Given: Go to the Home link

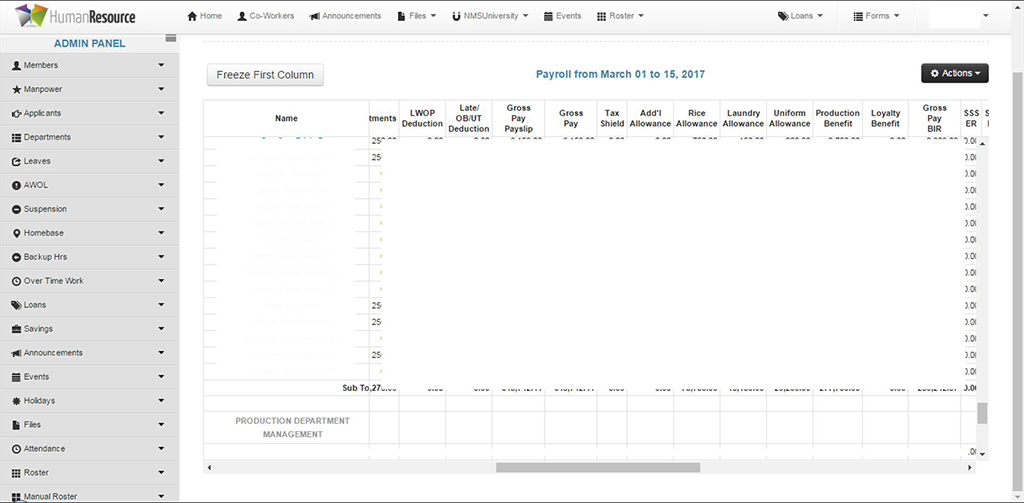Looking at the screenshot, I should tap(204, 16).
